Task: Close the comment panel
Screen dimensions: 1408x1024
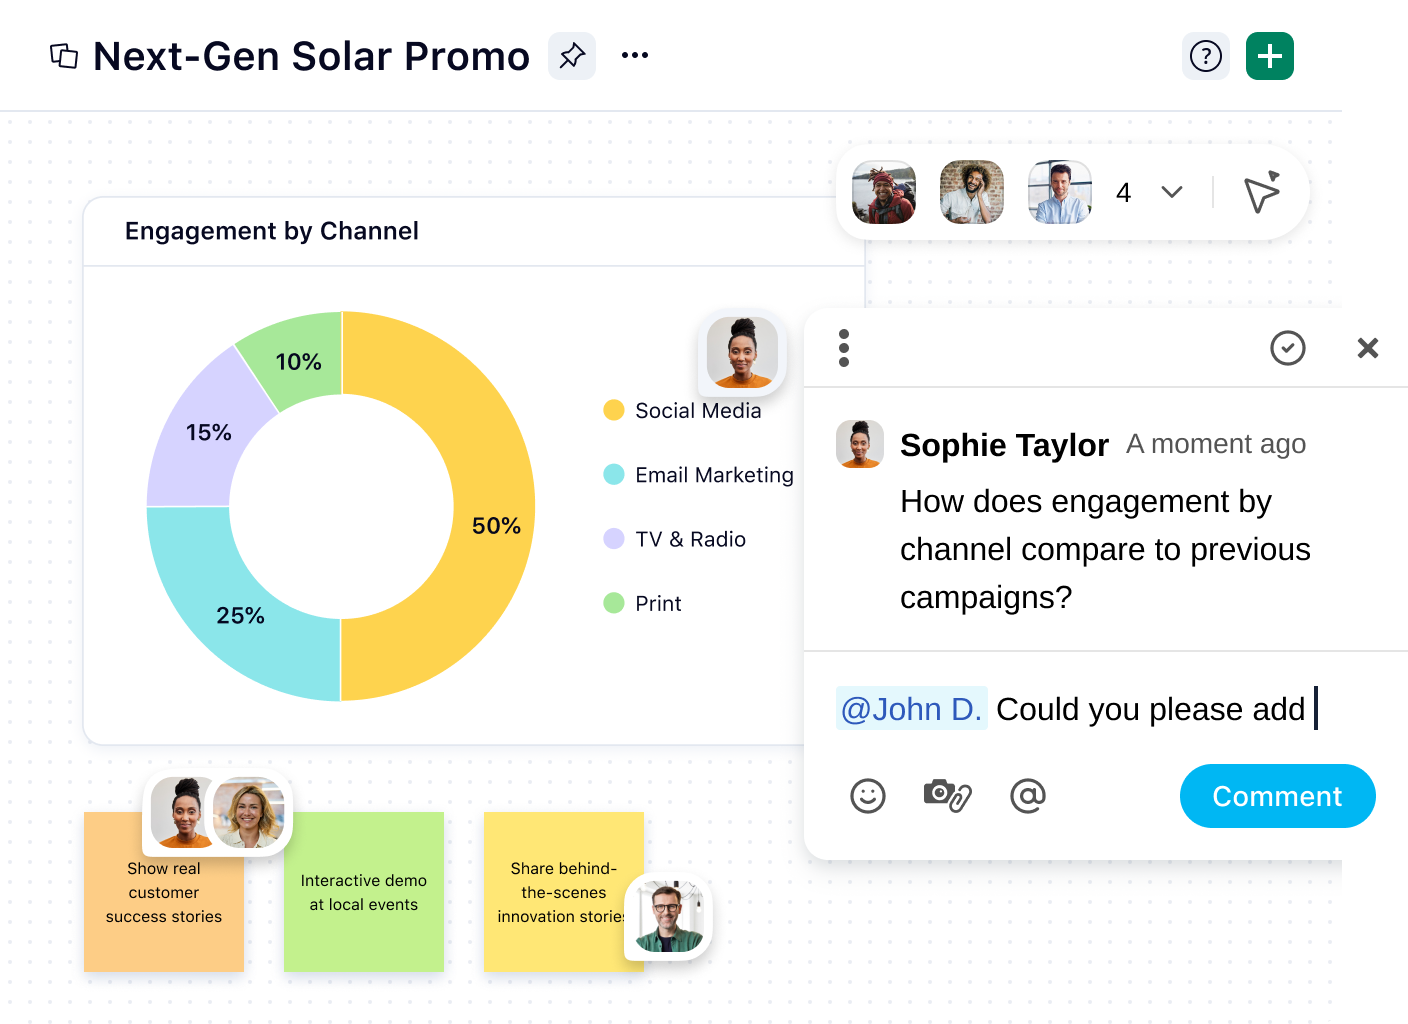Action: pyautogui.click(x=1367, y=348)
